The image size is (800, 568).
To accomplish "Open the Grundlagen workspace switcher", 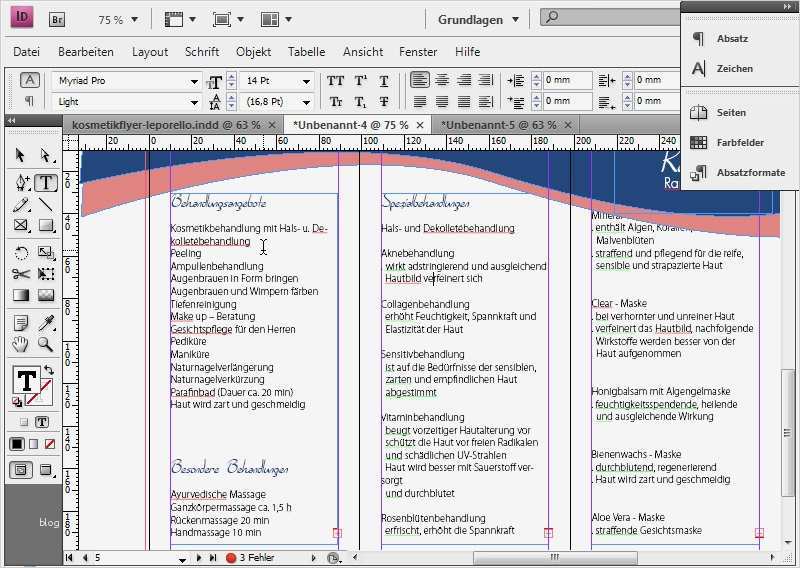I will pyautogui.click(x=478, y=20).
